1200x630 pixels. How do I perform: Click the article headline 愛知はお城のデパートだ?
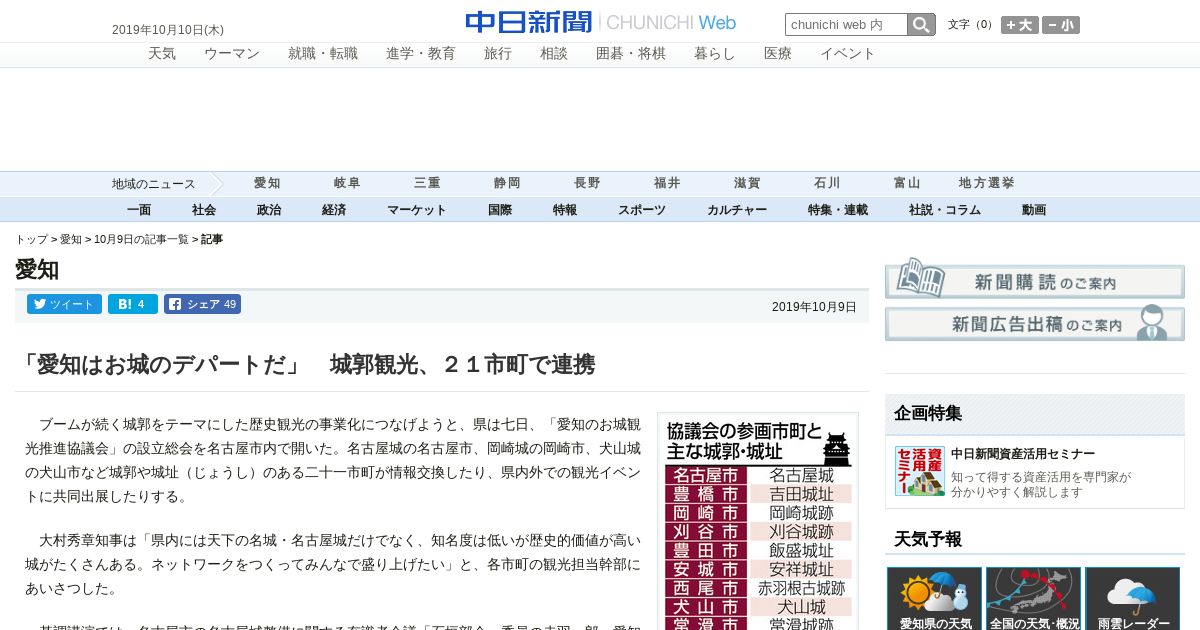coord(306,365)
